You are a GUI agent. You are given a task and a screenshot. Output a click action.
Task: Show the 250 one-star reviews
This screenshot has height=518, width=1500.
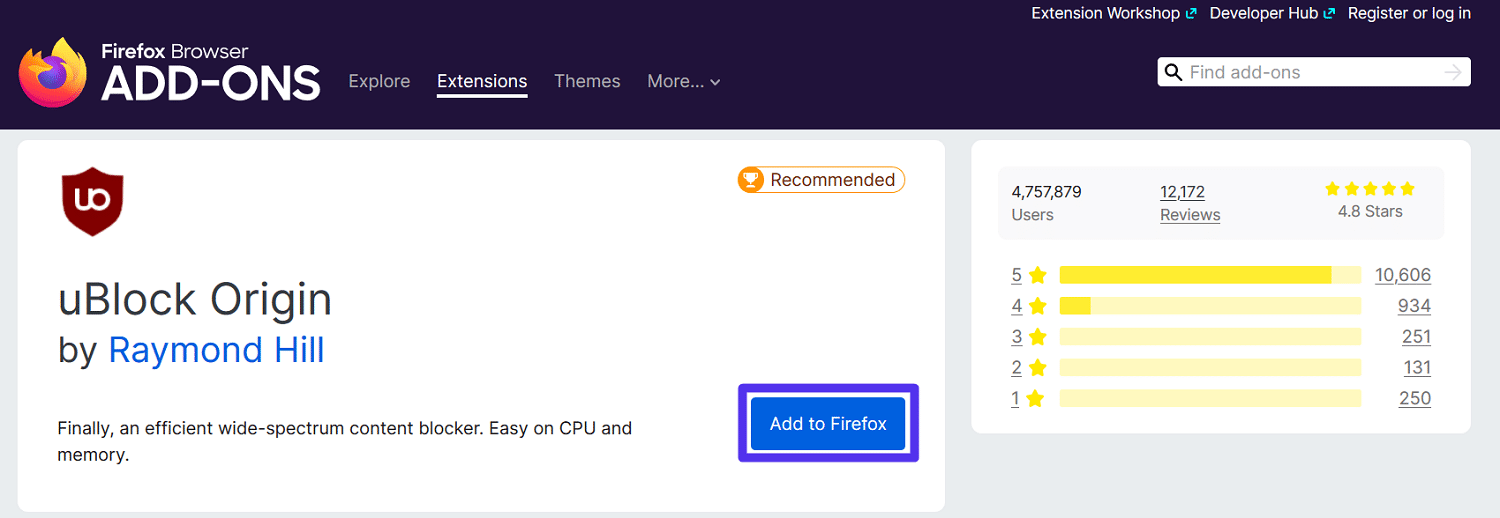coord(1414,398)
